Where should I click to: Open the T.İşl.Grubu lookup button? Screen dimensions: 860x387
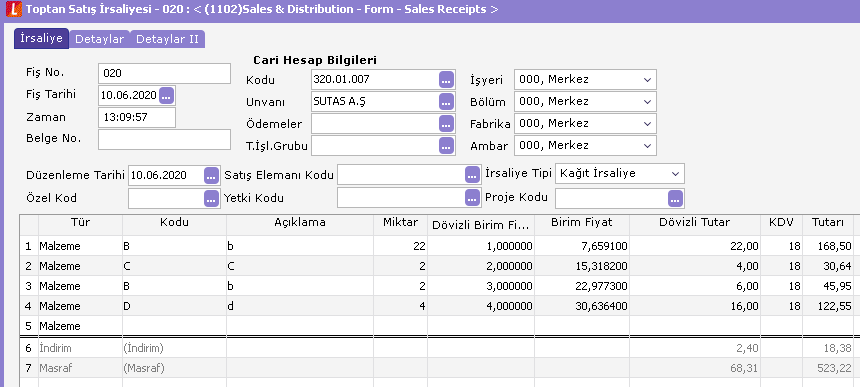[446, 145]
